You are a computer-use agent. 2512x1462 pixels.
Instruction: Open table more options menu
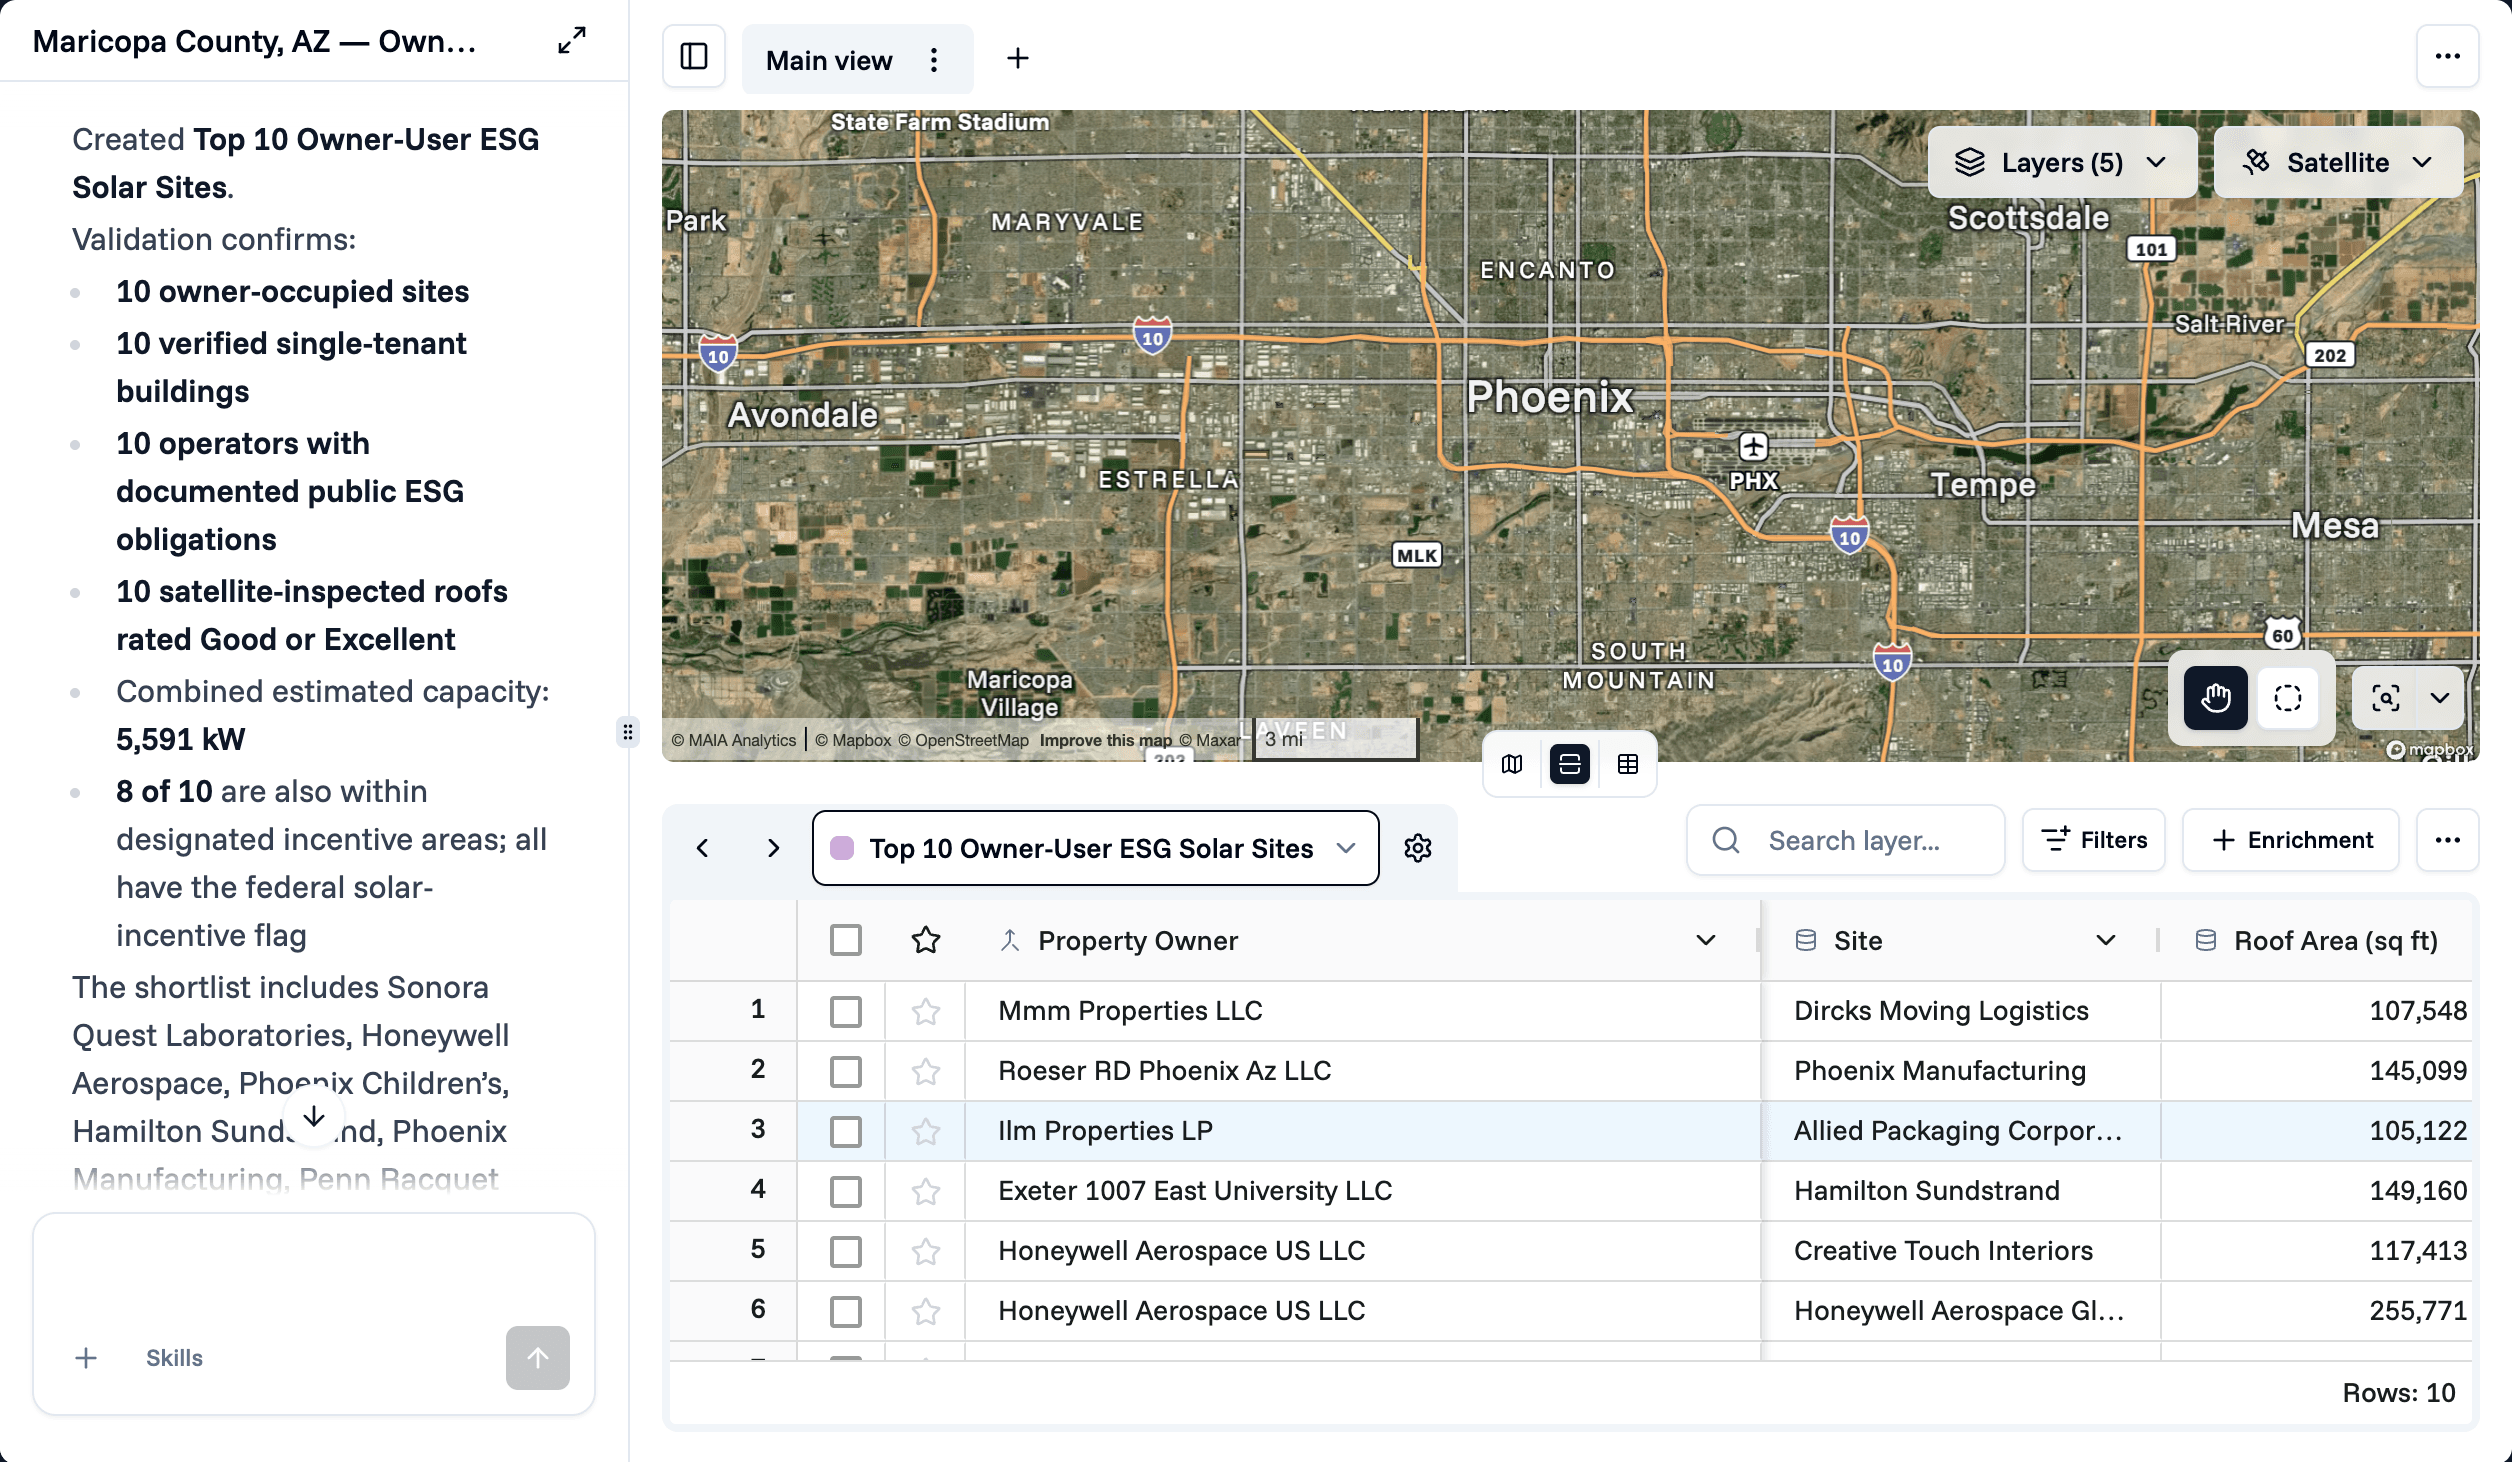click(2447, 840)
